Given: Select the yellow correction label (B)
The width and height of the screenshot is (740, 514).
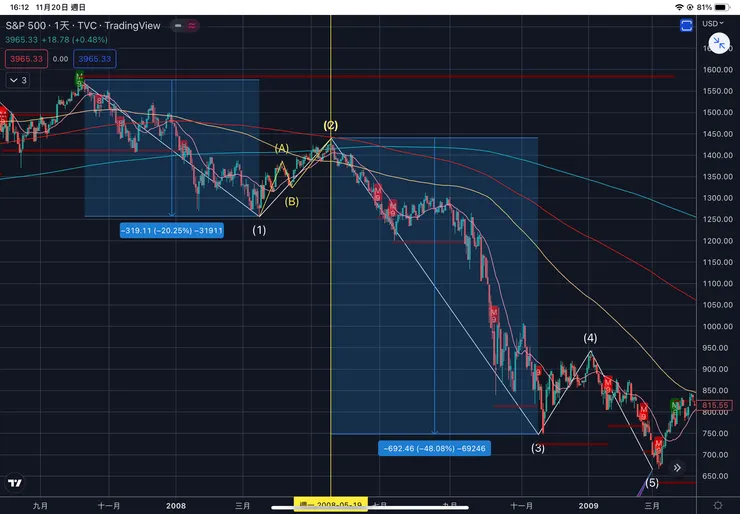Looking at the screenshot, I should coord(292,202).
